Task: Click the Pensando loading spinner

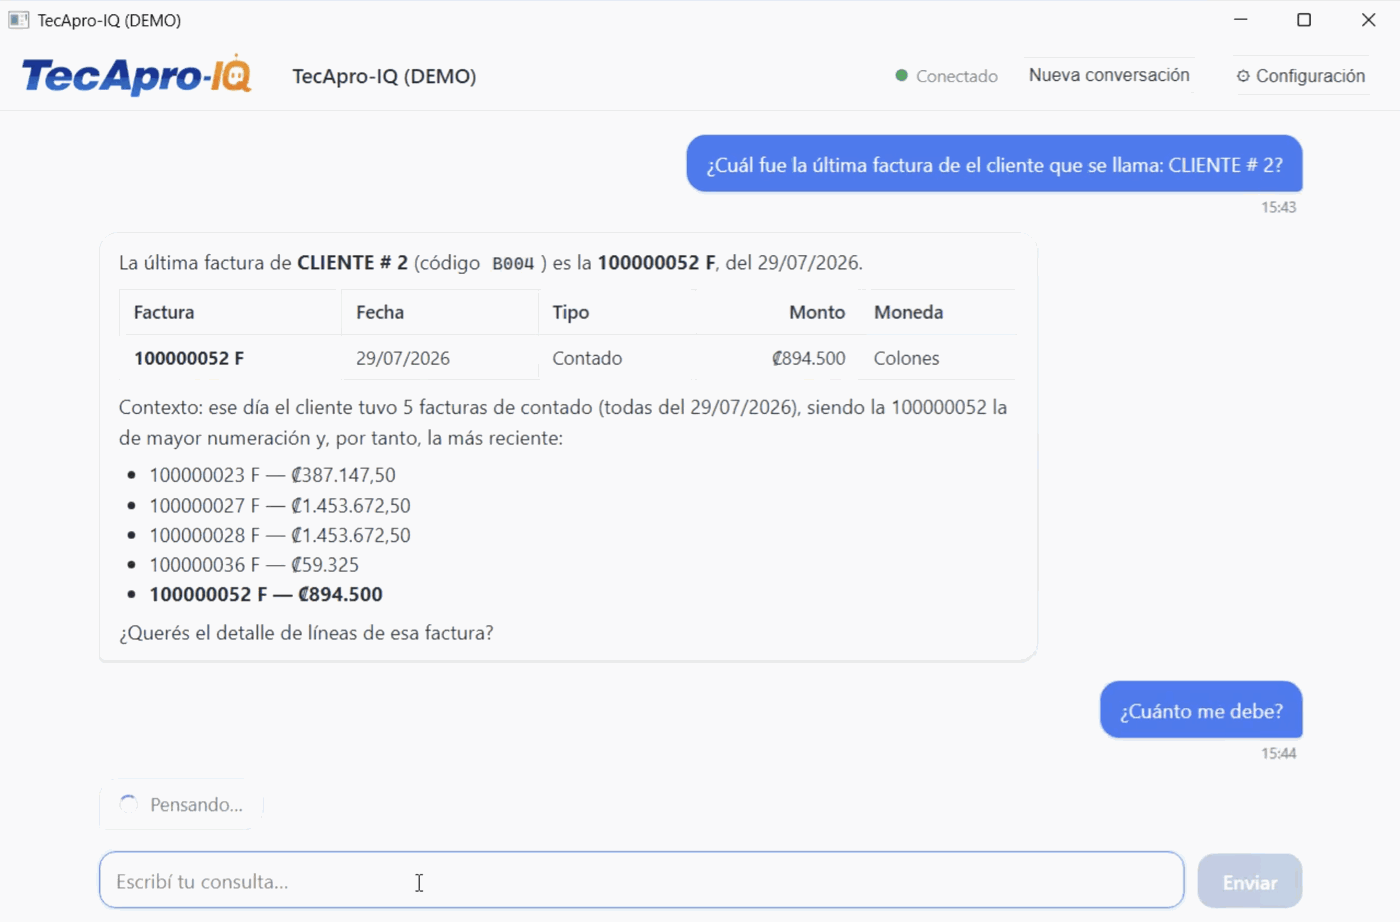Action: click(128, 804)
